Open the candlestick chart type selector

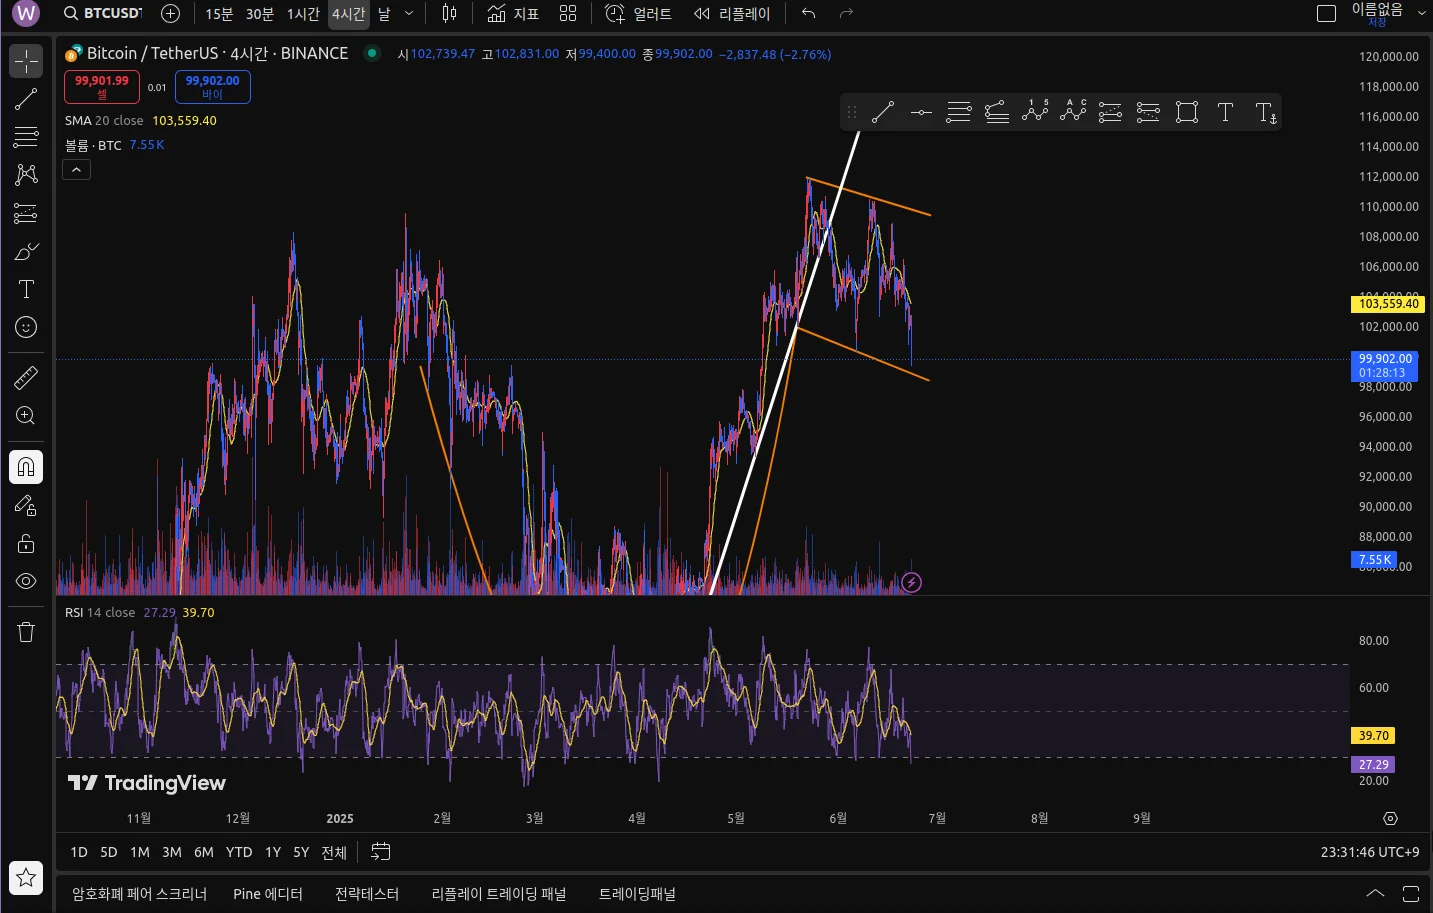click(450, 14)
